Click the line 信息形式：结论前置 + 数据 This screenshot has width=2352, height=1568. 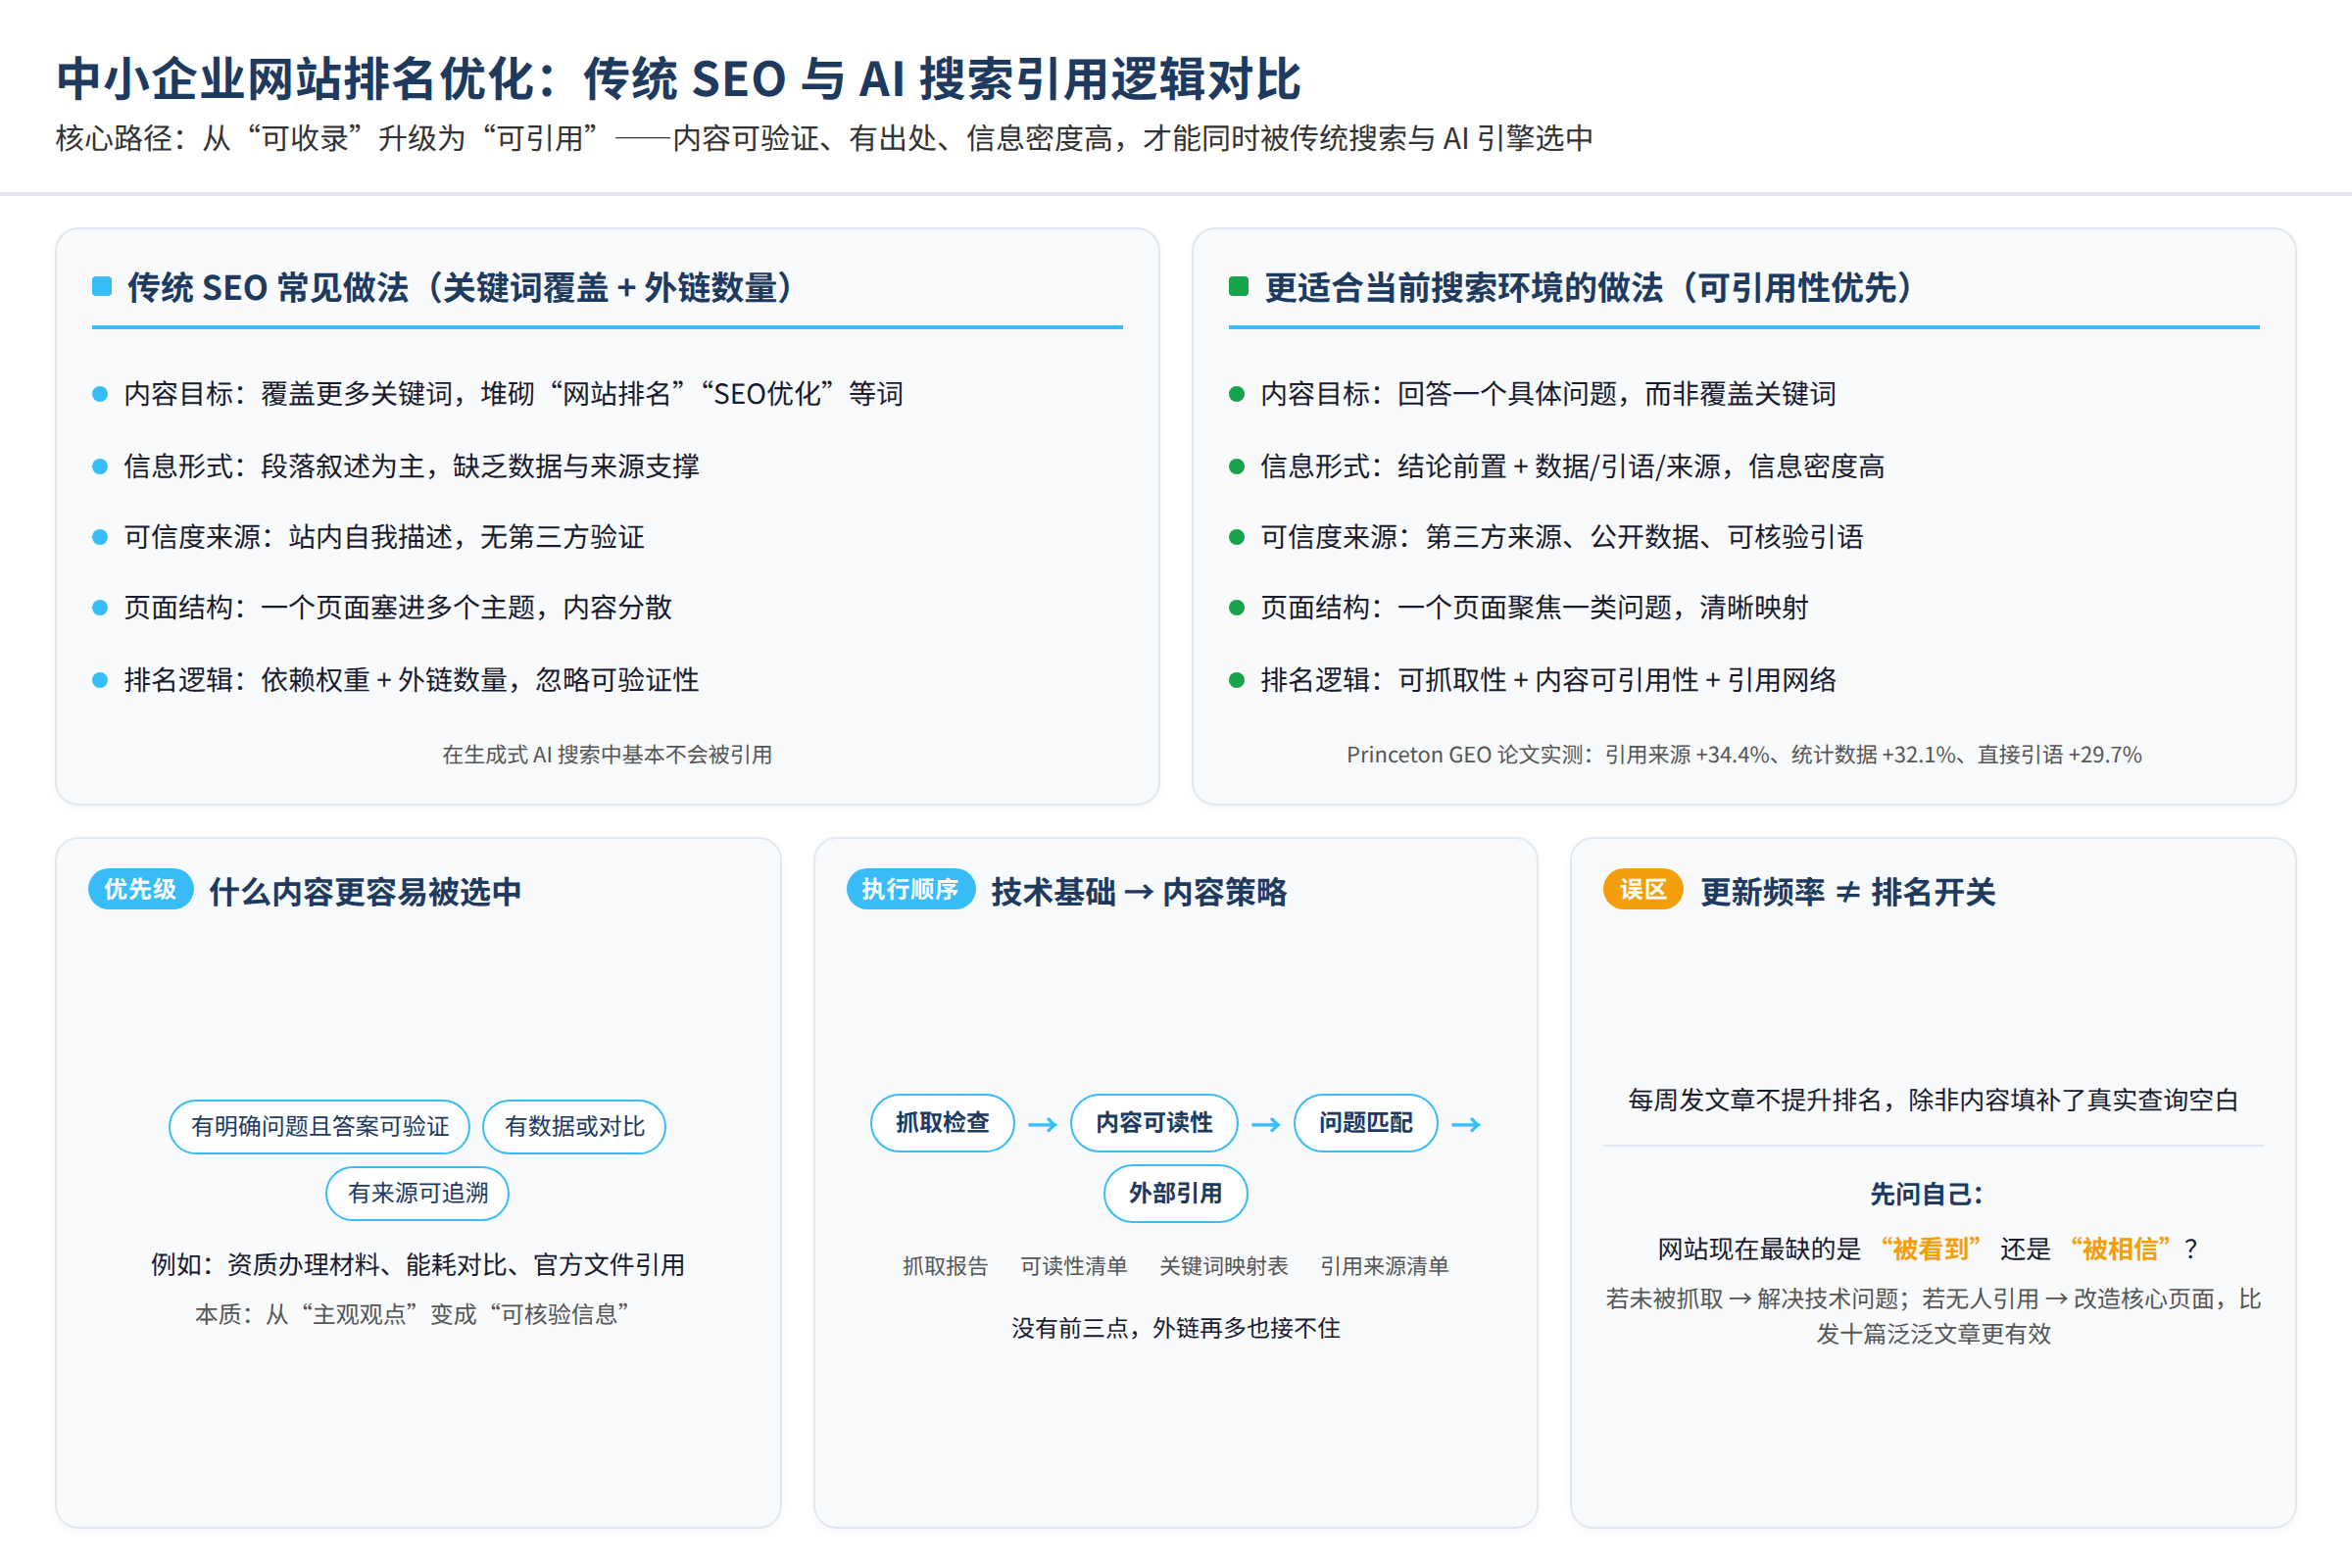tap(1572, 466)
